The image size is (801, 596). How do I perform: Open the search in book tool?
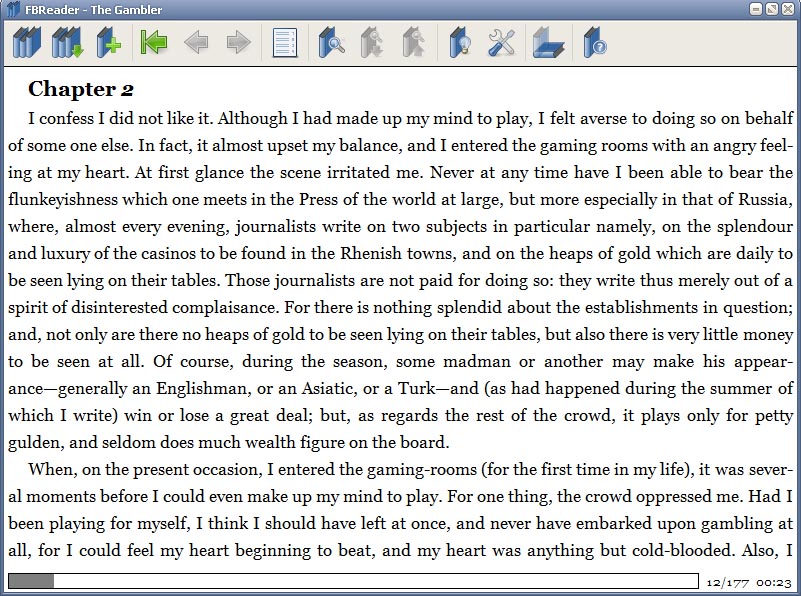coord(331,42)
